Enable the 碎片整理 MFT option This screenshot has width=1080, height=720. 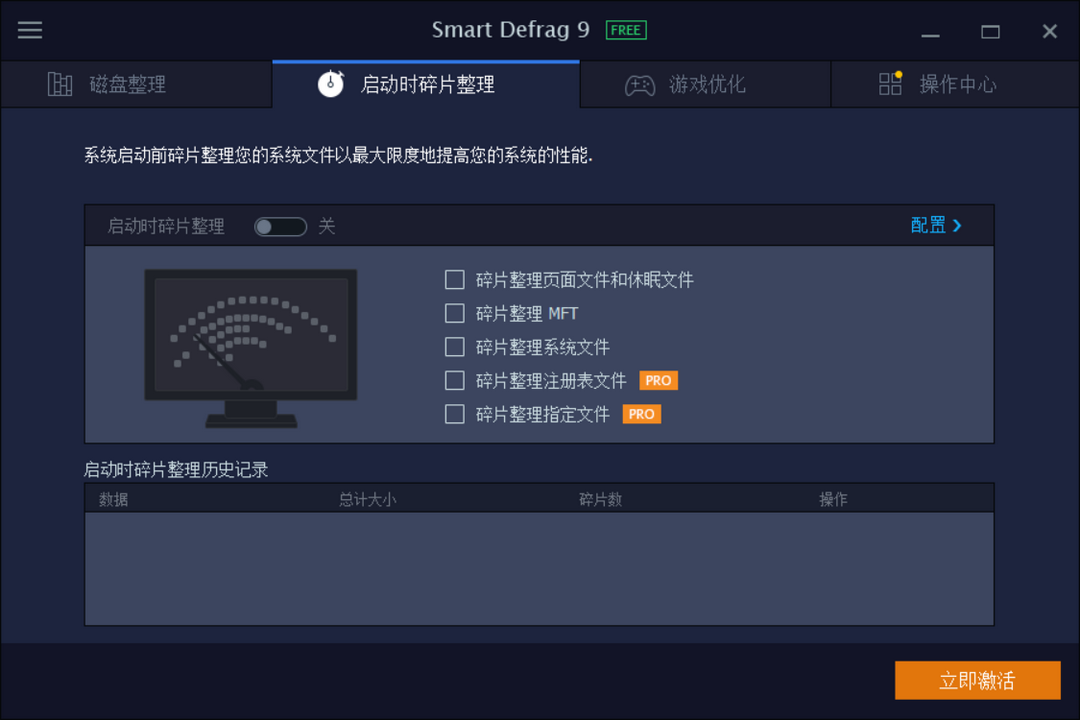pyautogui.click(x=454, y=313)
